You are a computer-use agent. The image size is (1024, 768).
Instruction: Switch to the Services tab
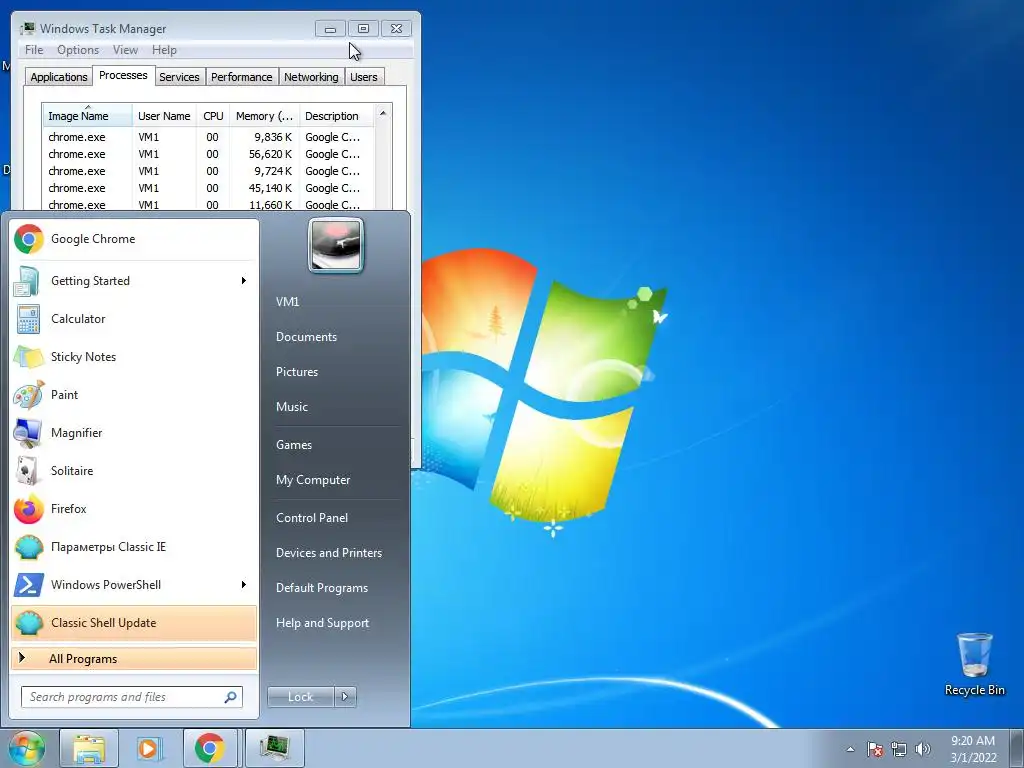tap(179, 77)
